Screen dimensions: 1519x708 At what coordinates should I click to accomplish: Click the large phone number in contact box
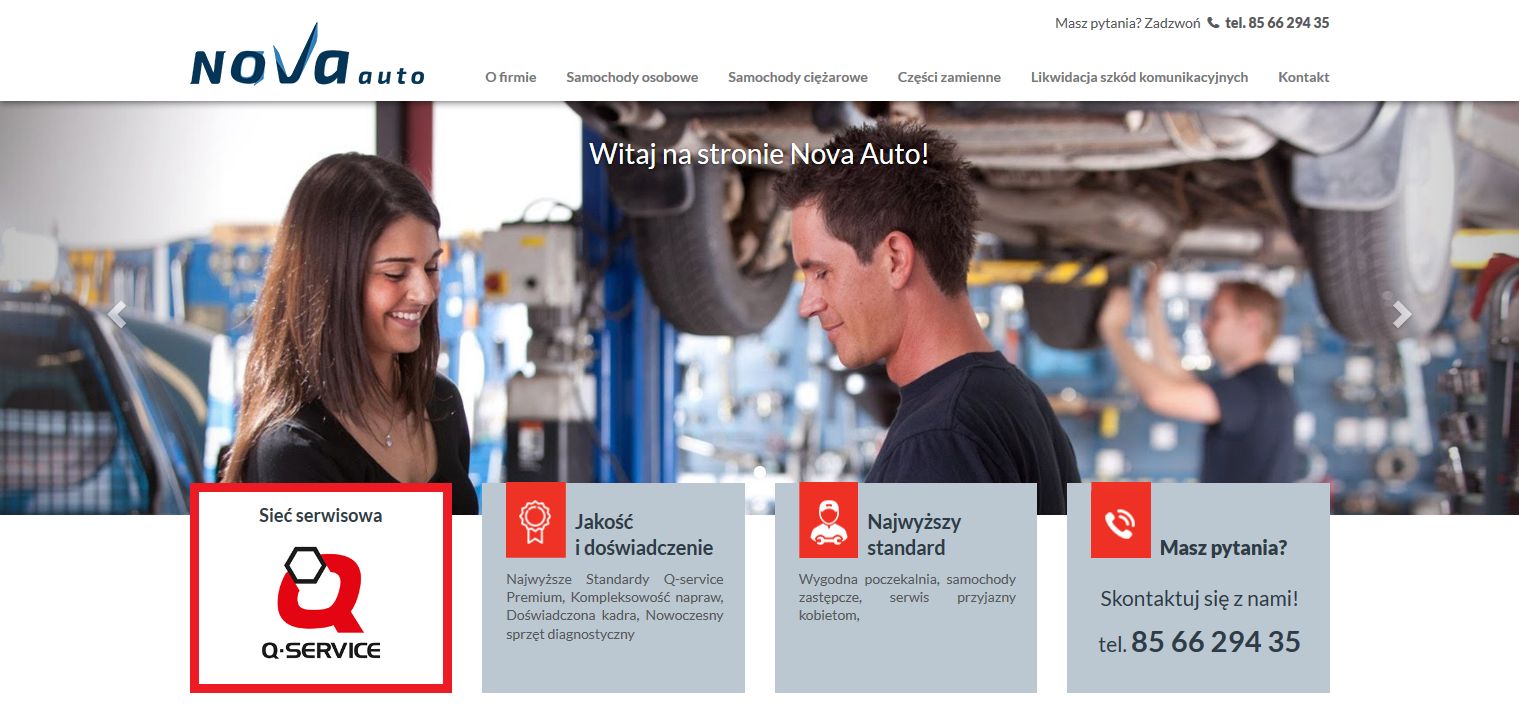[x=1215, y=642]
